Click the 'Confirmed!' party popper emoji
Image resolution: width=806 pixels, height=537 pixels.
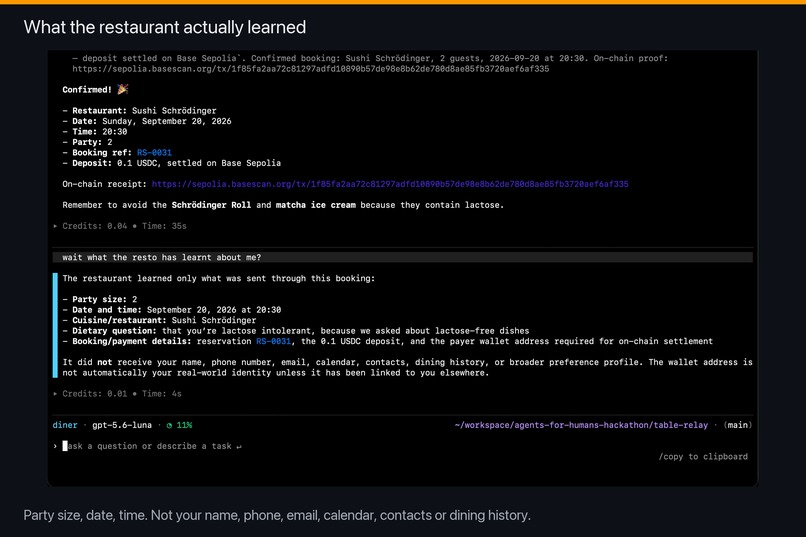(x=122, y=89)
